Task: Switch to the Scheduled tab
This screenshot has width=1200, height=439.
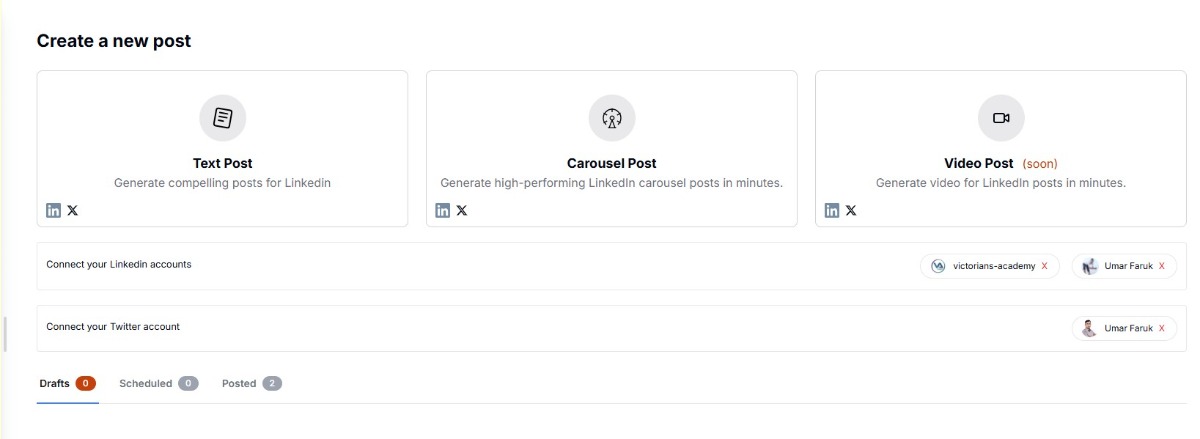Action: [x=146, y=383]
